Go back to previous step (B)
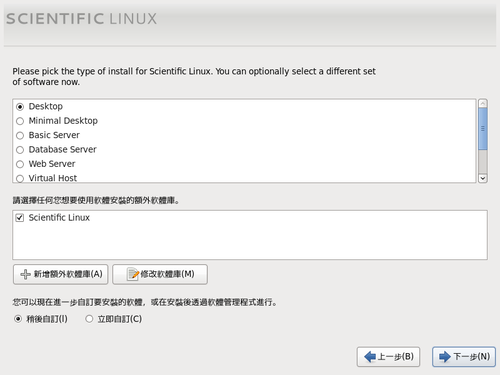500x375 pixels. tap(388, 357)
